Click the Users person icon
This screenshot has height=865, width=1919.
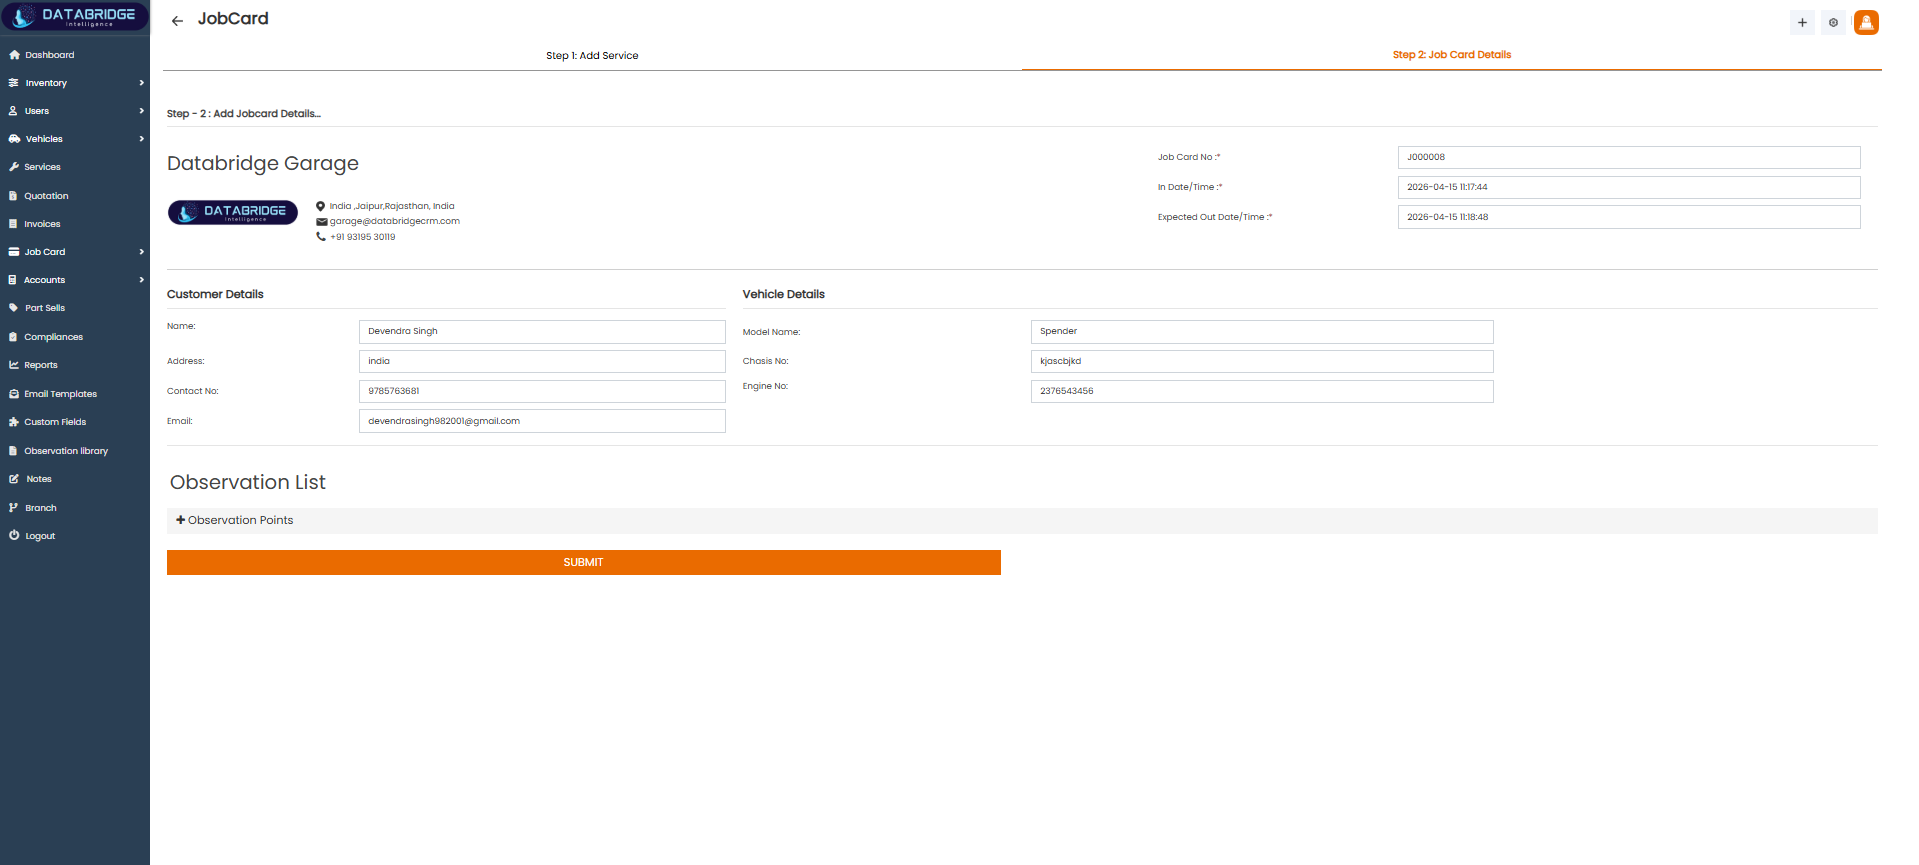(14, 111)
